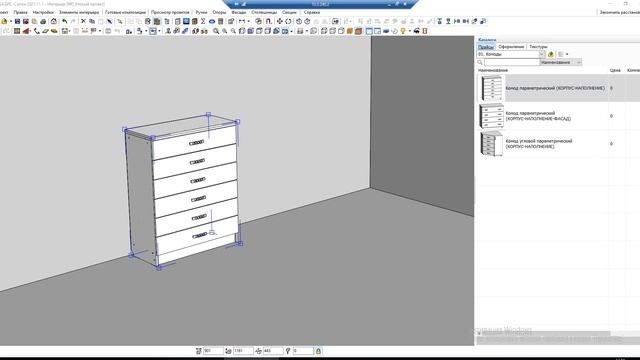Click the 'Цена' column header
640x360 pixels.
click(615, 70)
